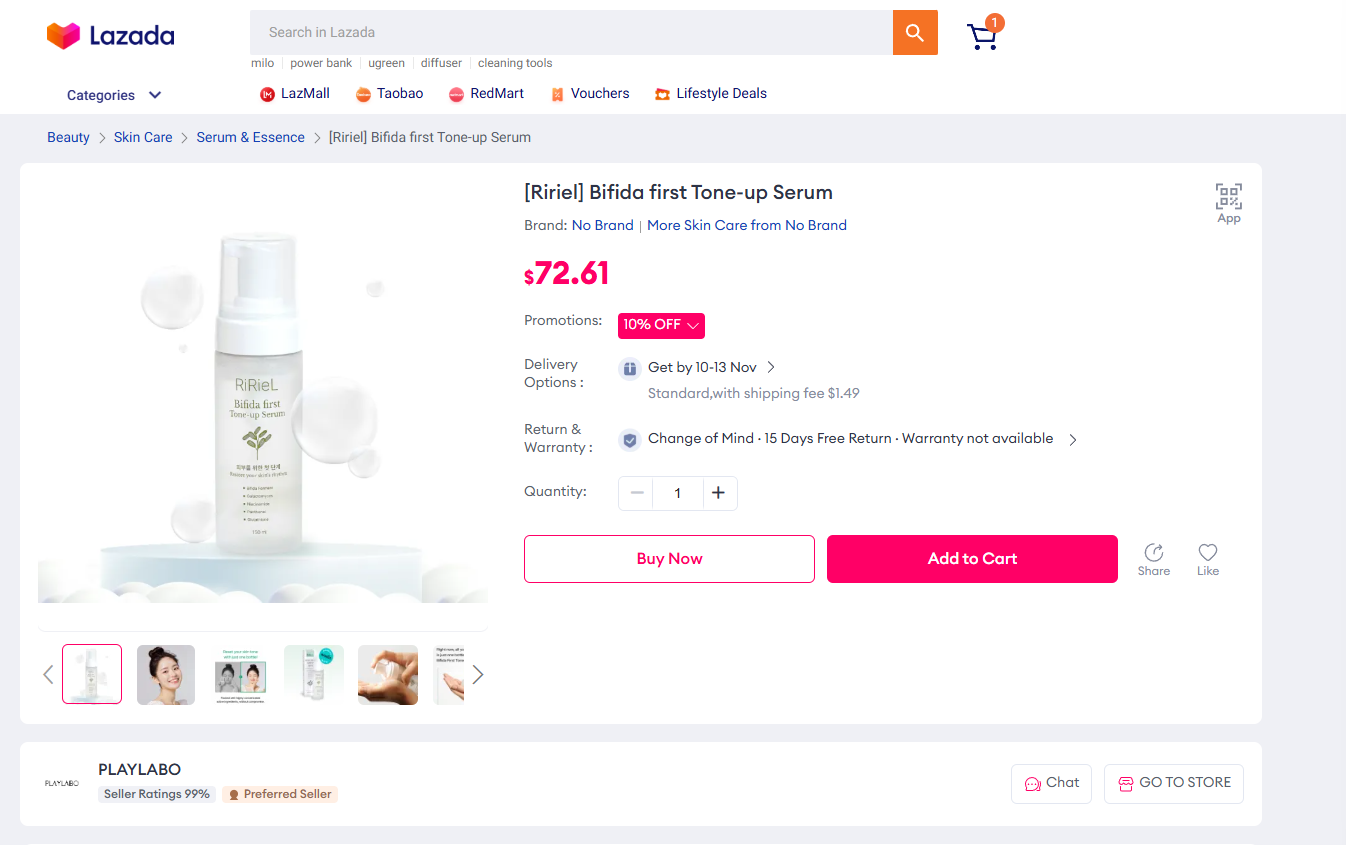1346x845 pixels.
Task: Expand the Categories dropdown
Action: pyautogui.click(x=114, y=95)
